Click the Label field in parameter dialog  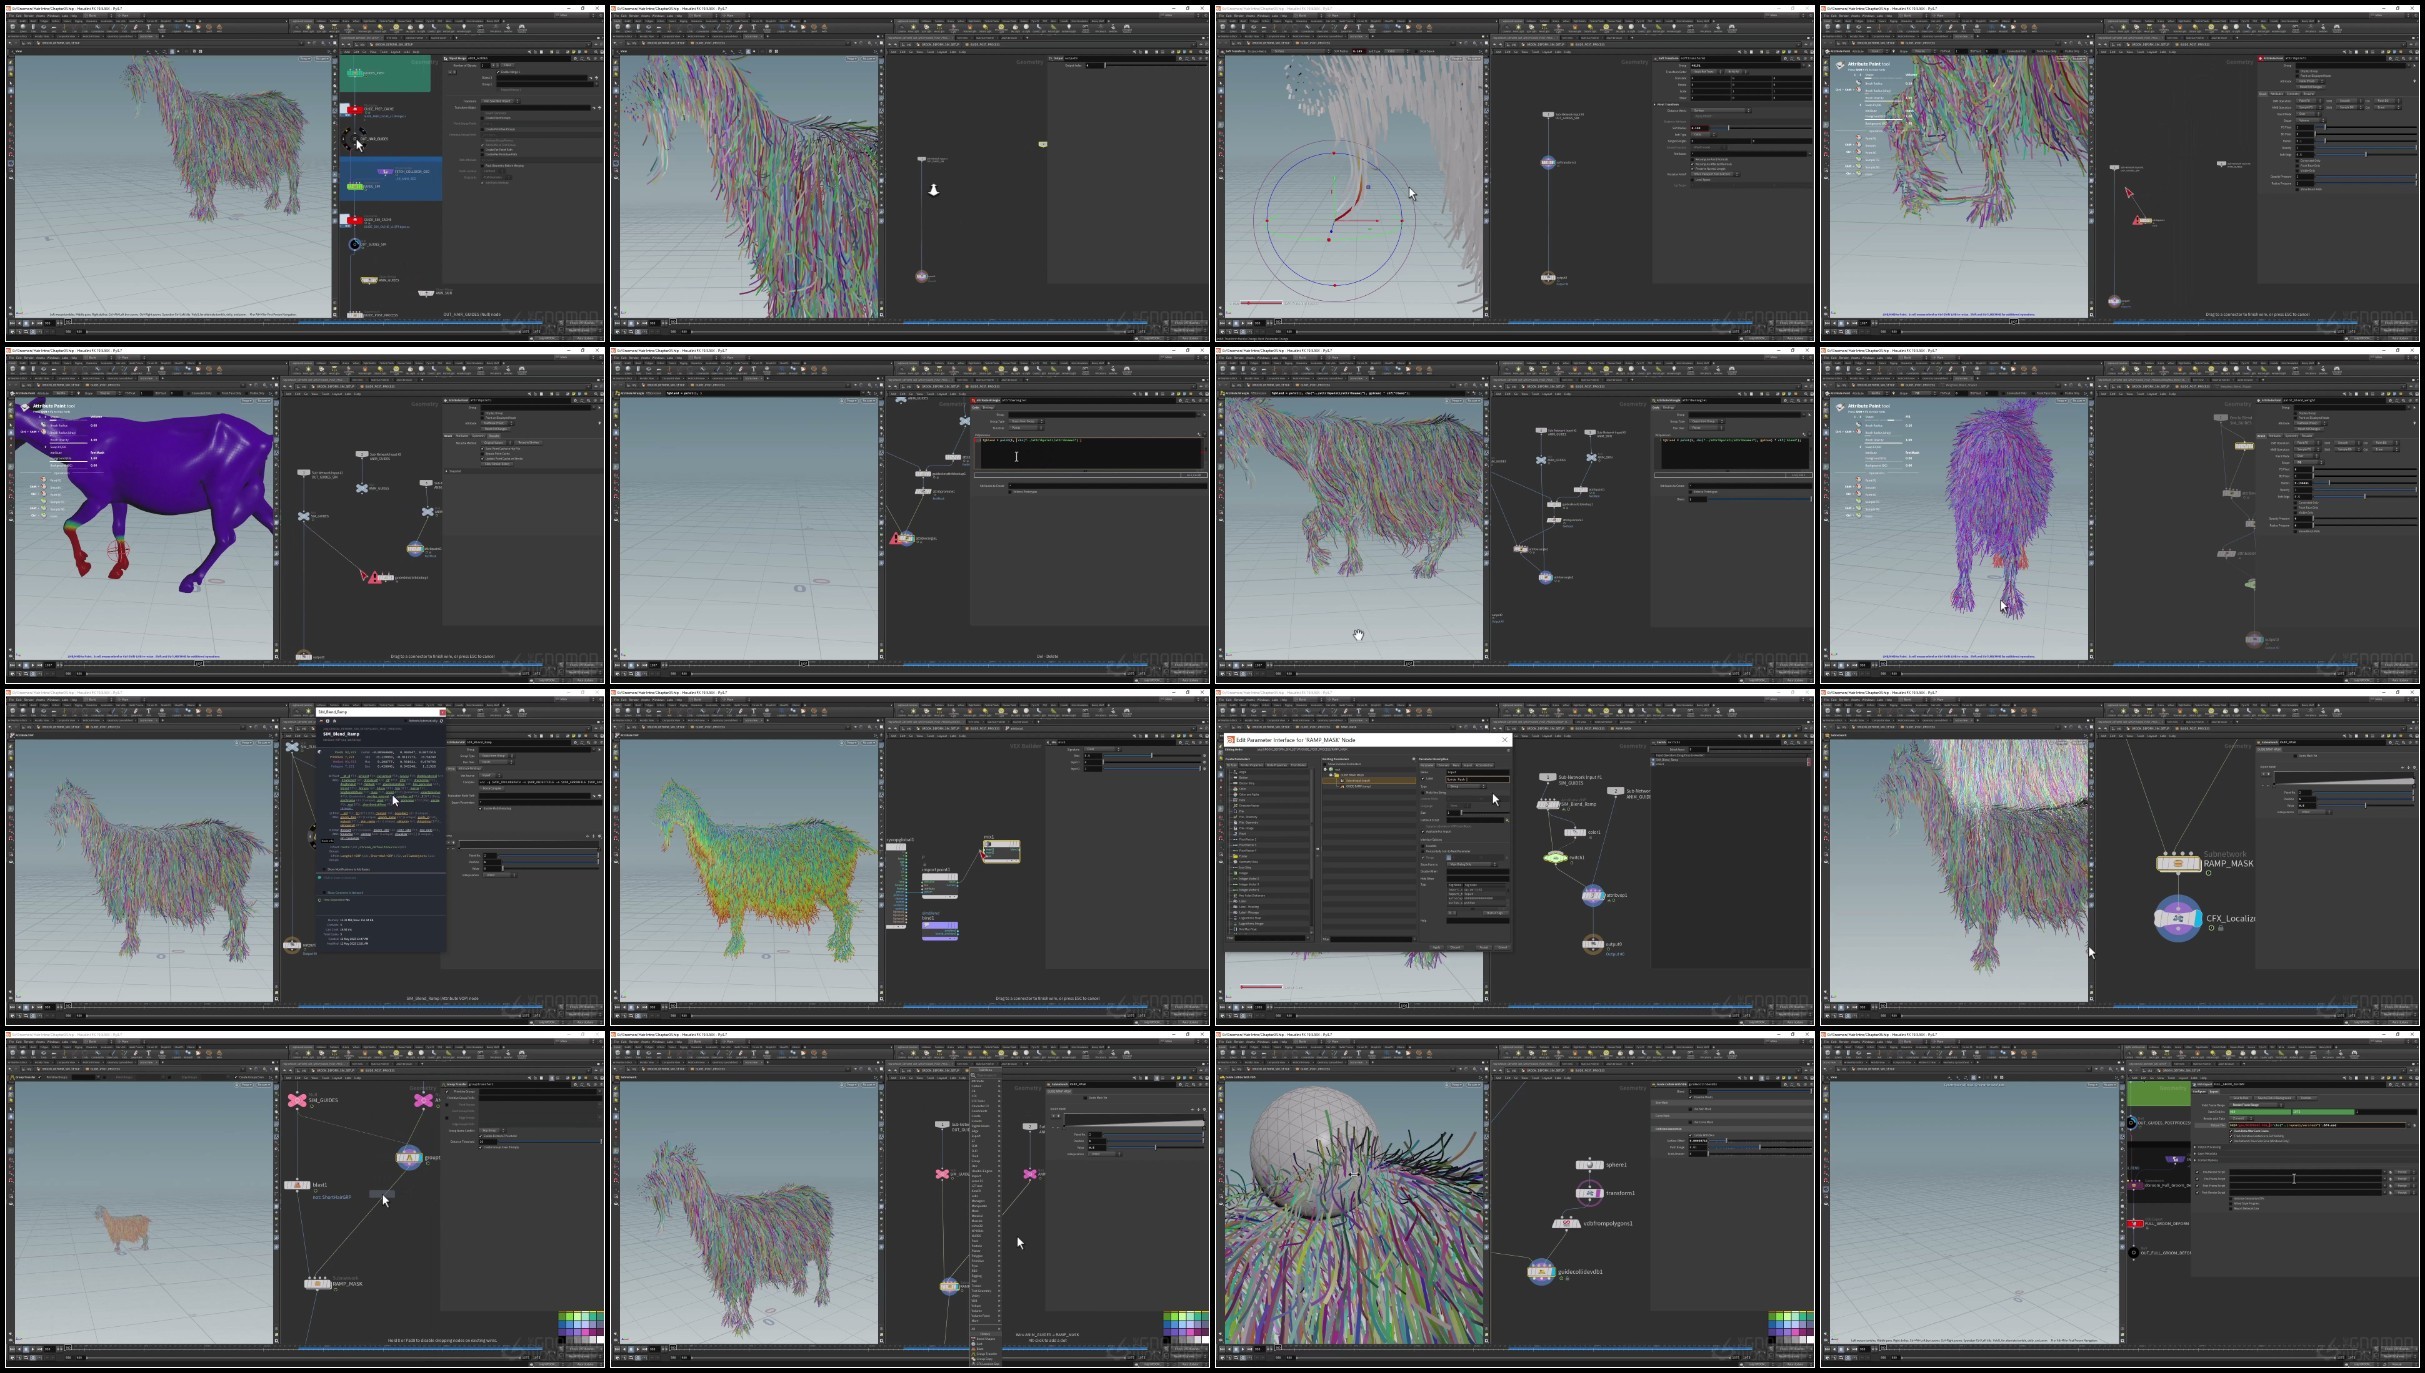(1477, 779)
